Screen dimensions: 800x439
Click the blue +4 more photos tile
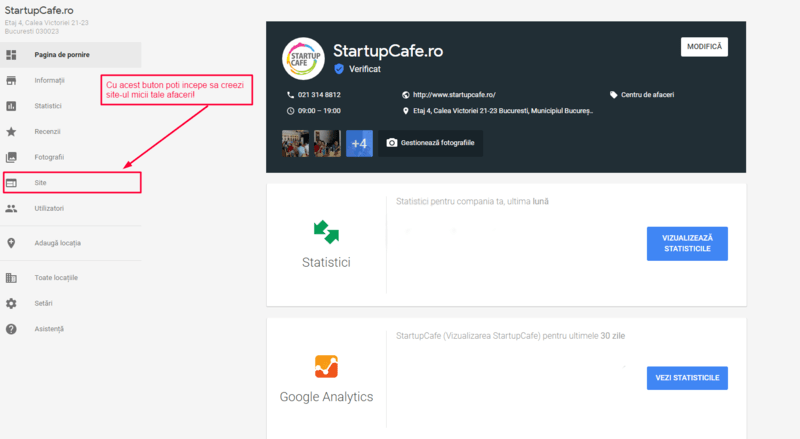[359, 143]
